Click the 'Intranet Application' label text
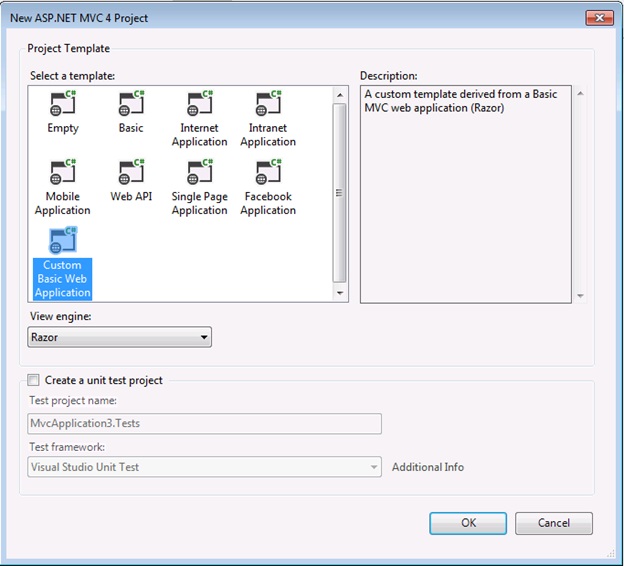The width and height of the screenshot is (624, 566). [268, 135]
